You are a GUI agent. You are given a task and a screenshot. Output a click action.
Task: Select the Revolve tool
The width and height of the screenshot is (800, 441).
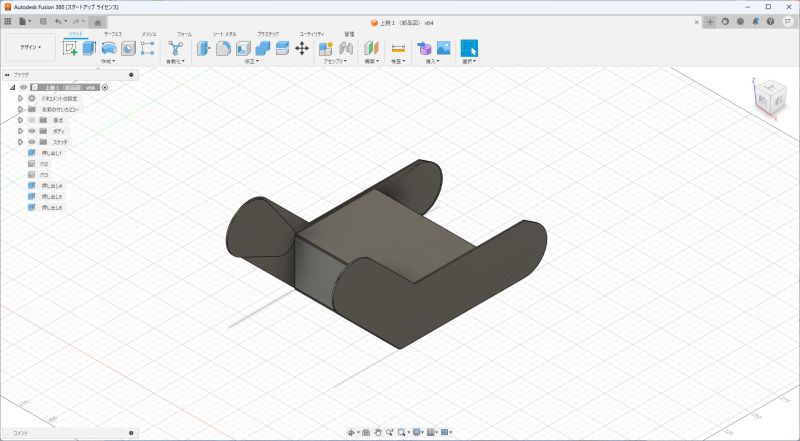(x=109, y=48)
